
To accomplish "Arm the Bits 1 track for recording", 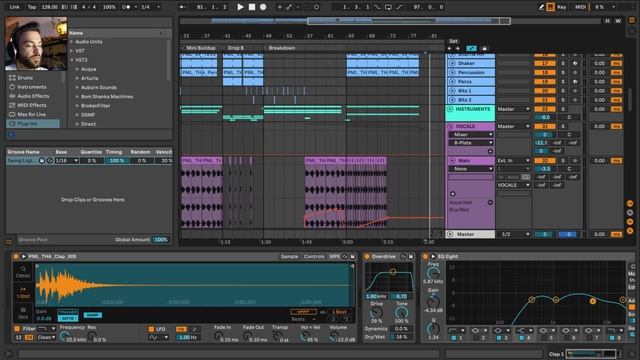I will 575,91.
